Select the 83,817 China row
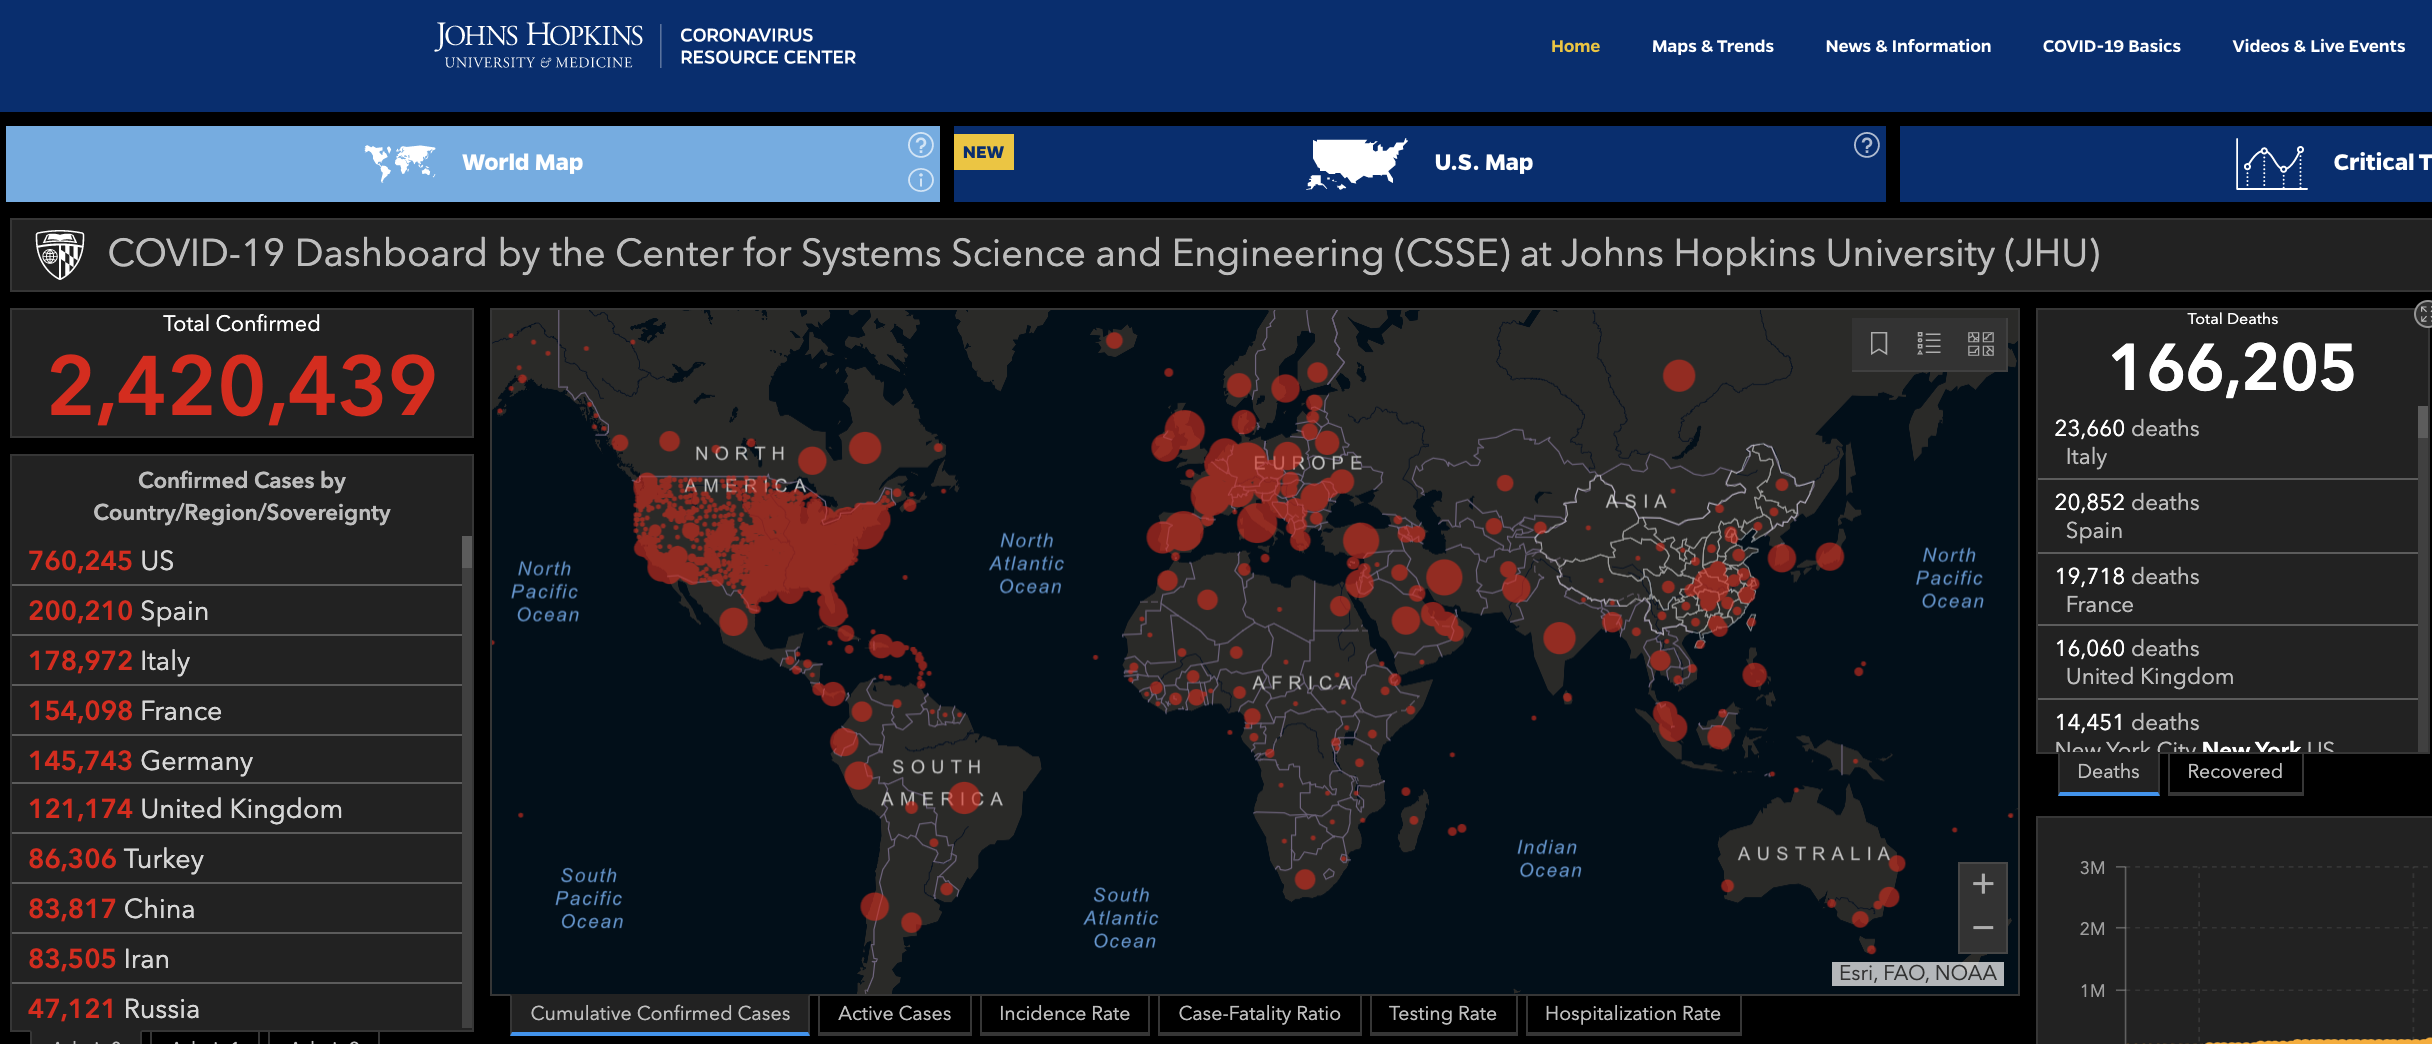The height and width of the screenshot is (1044, 2432). coord(237,909)
